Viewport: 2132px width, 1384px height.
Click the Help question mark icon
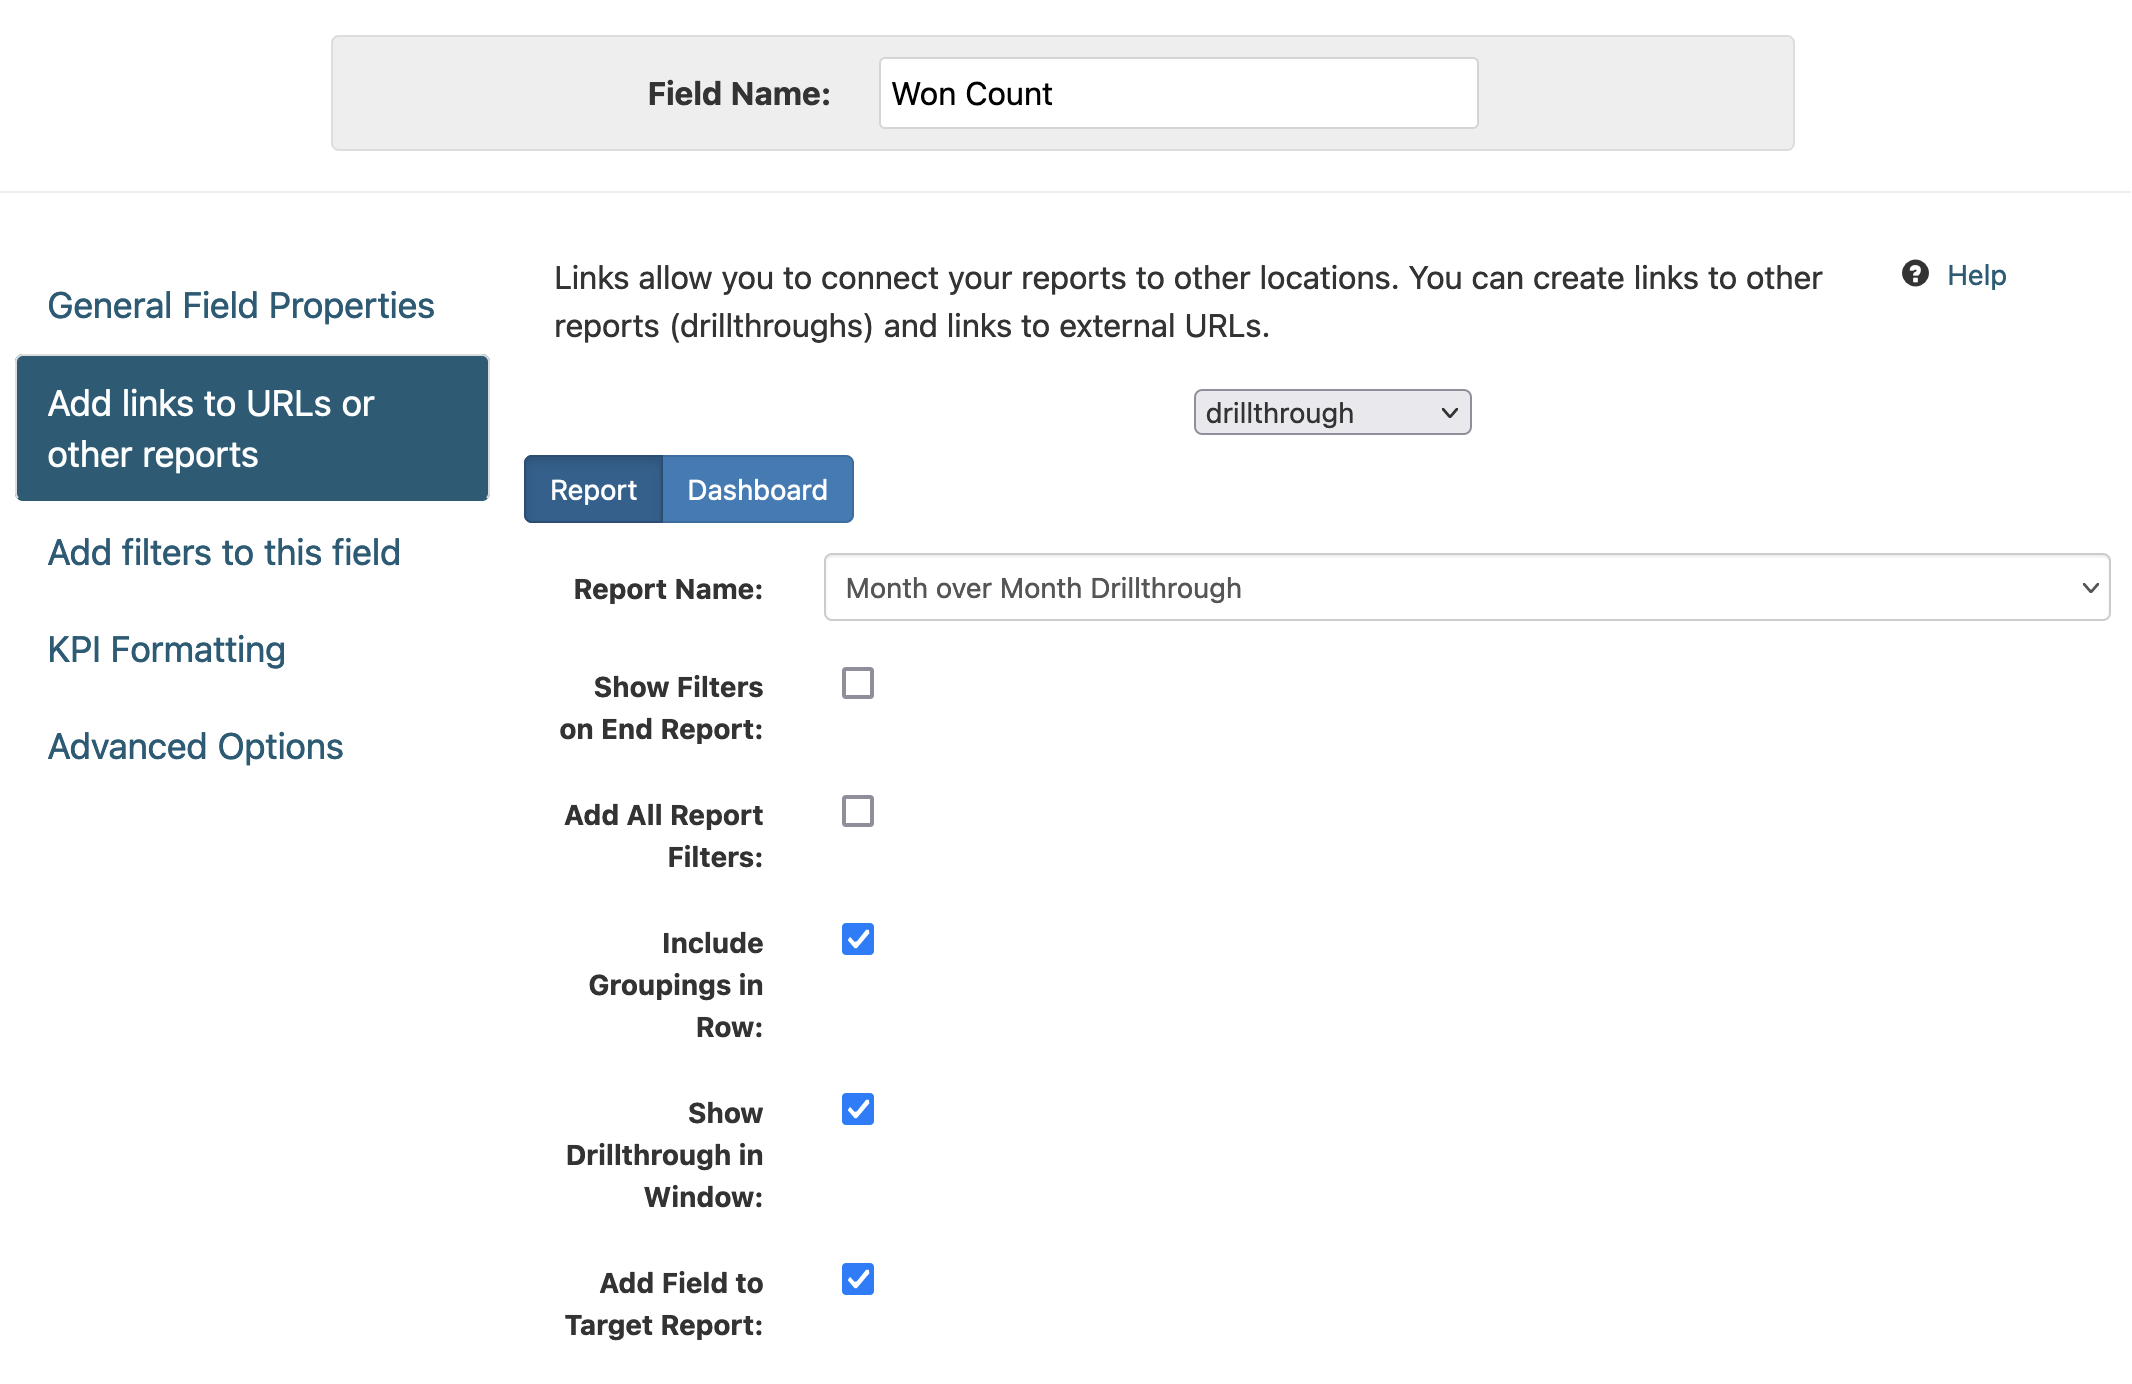point(1914,274)
